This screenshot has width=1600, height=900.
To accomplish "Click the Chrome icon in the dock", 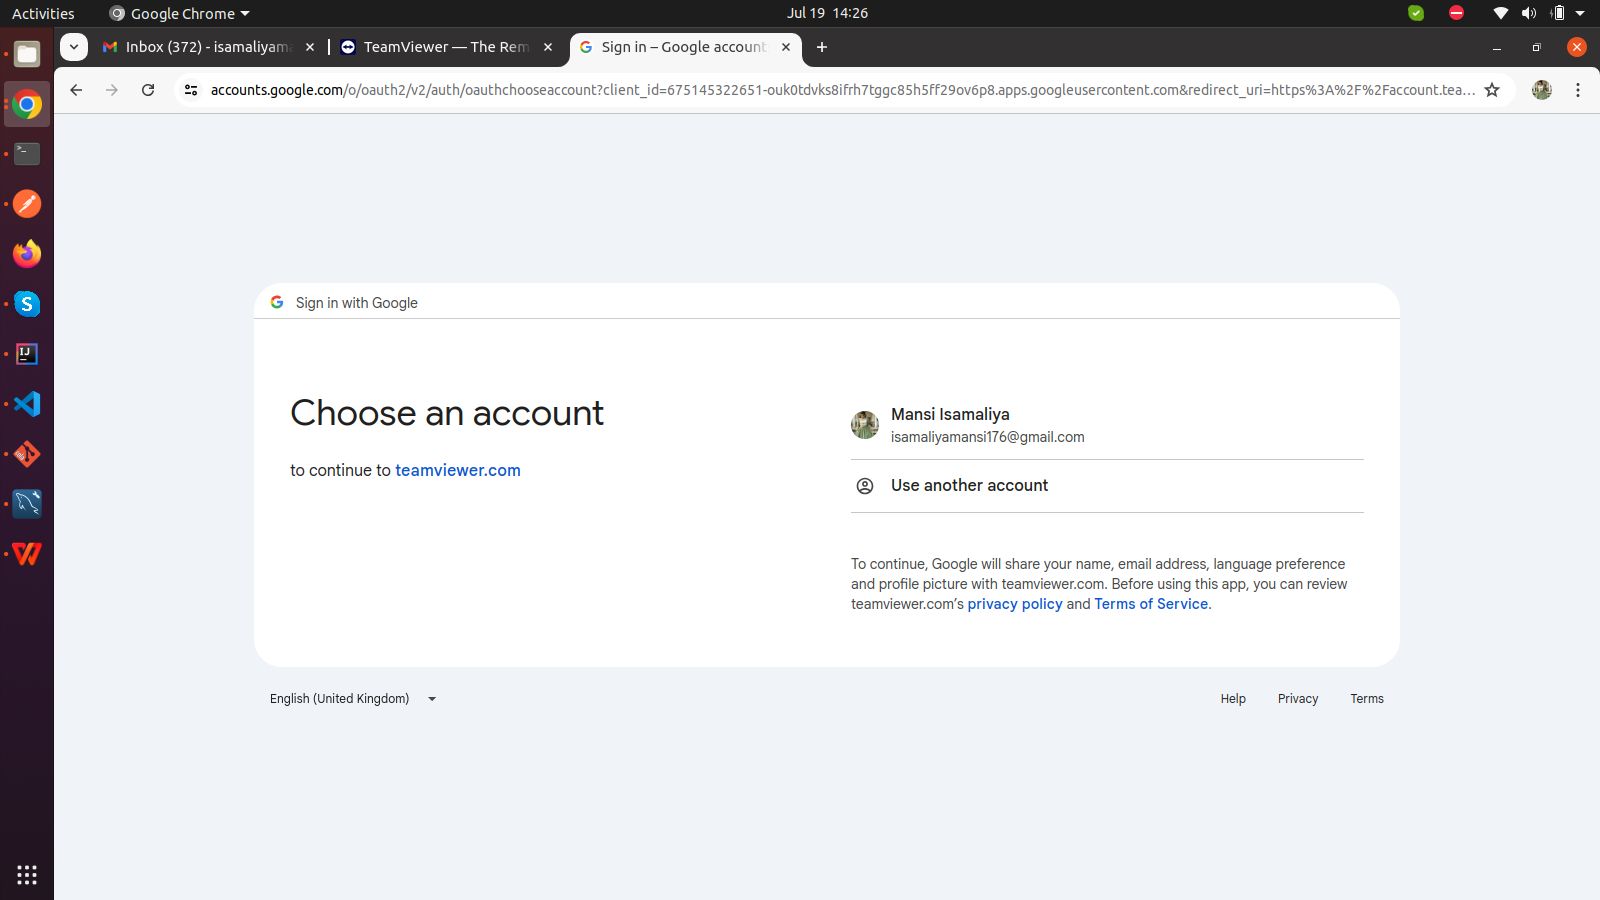I will 27,104.
